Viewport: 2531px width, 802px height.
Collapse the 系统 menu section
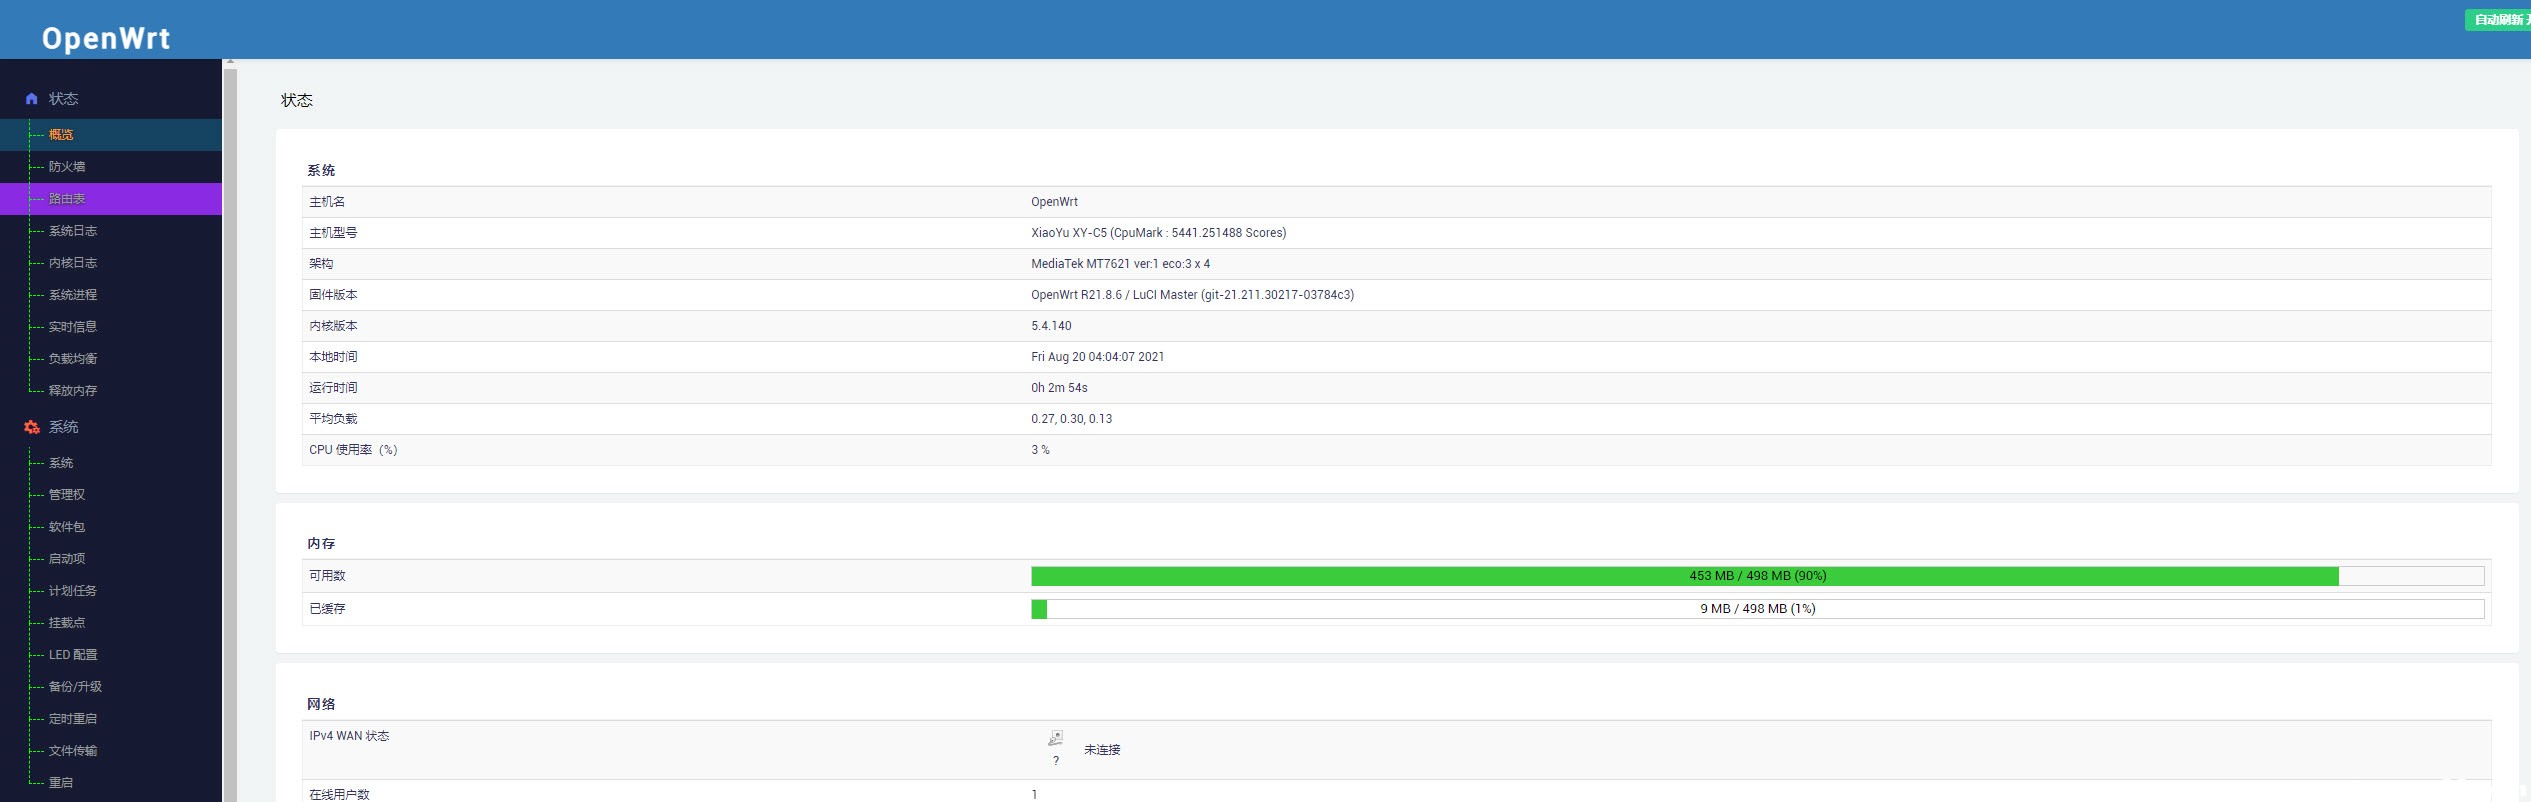tap(64, 427)
